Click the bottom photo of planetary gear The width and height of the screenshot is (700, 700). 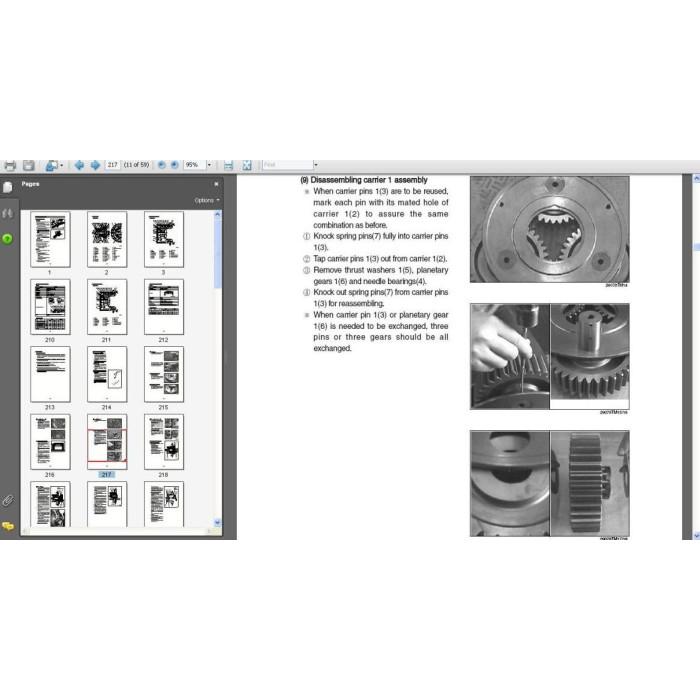click(590, 483)
